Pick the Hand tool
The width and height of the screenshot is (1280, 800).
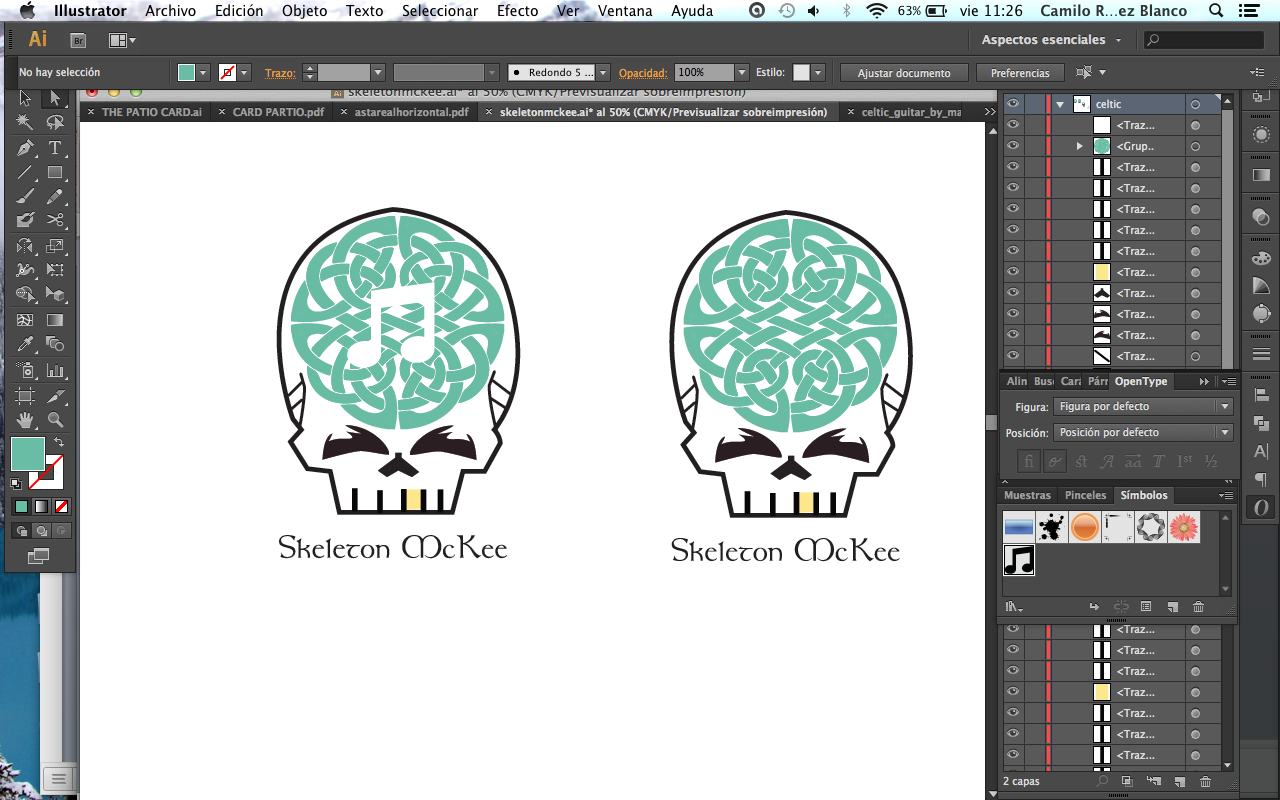25,420
